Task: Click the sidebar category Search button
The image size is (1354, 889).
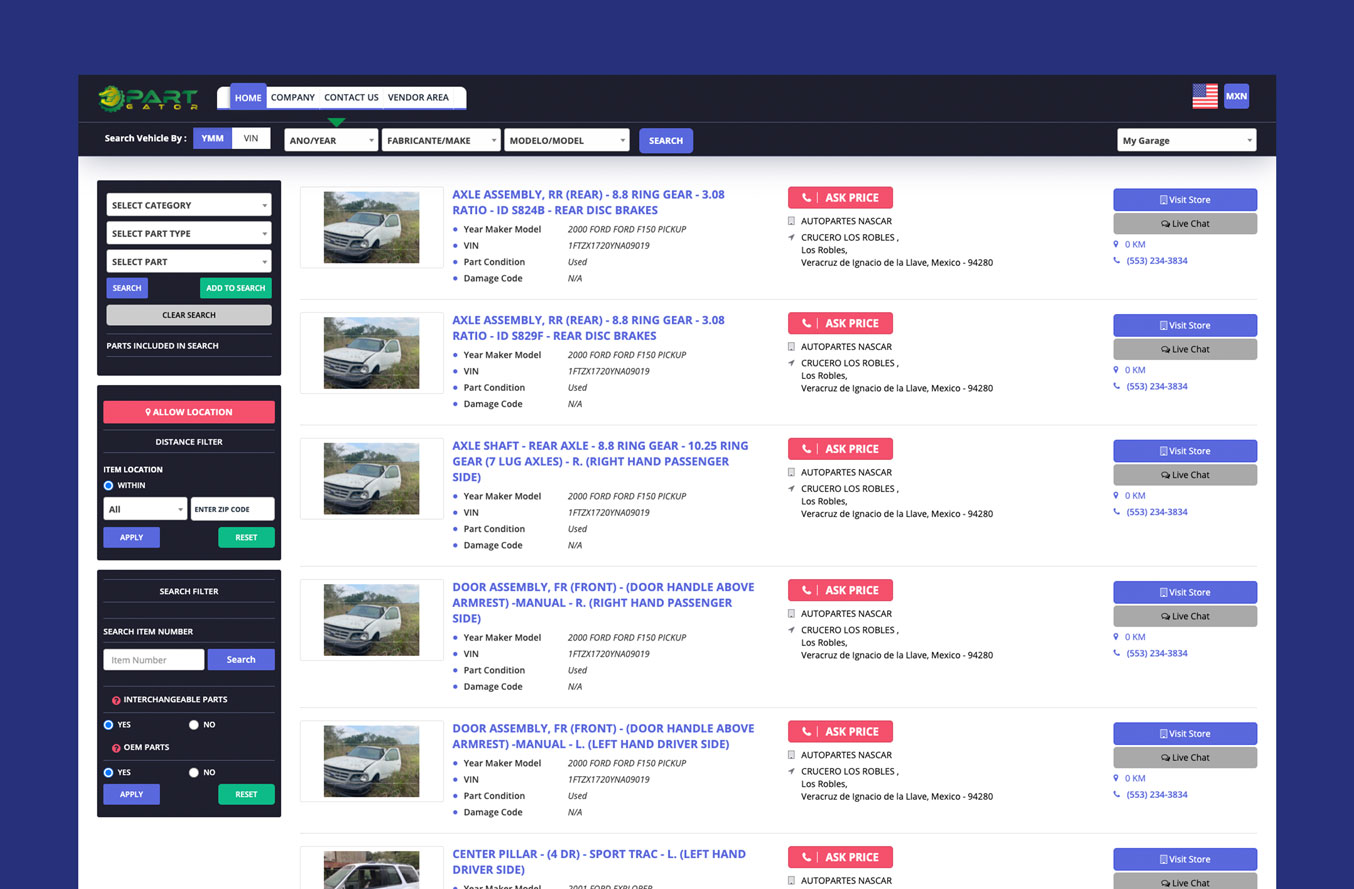Action: [127, 288]
